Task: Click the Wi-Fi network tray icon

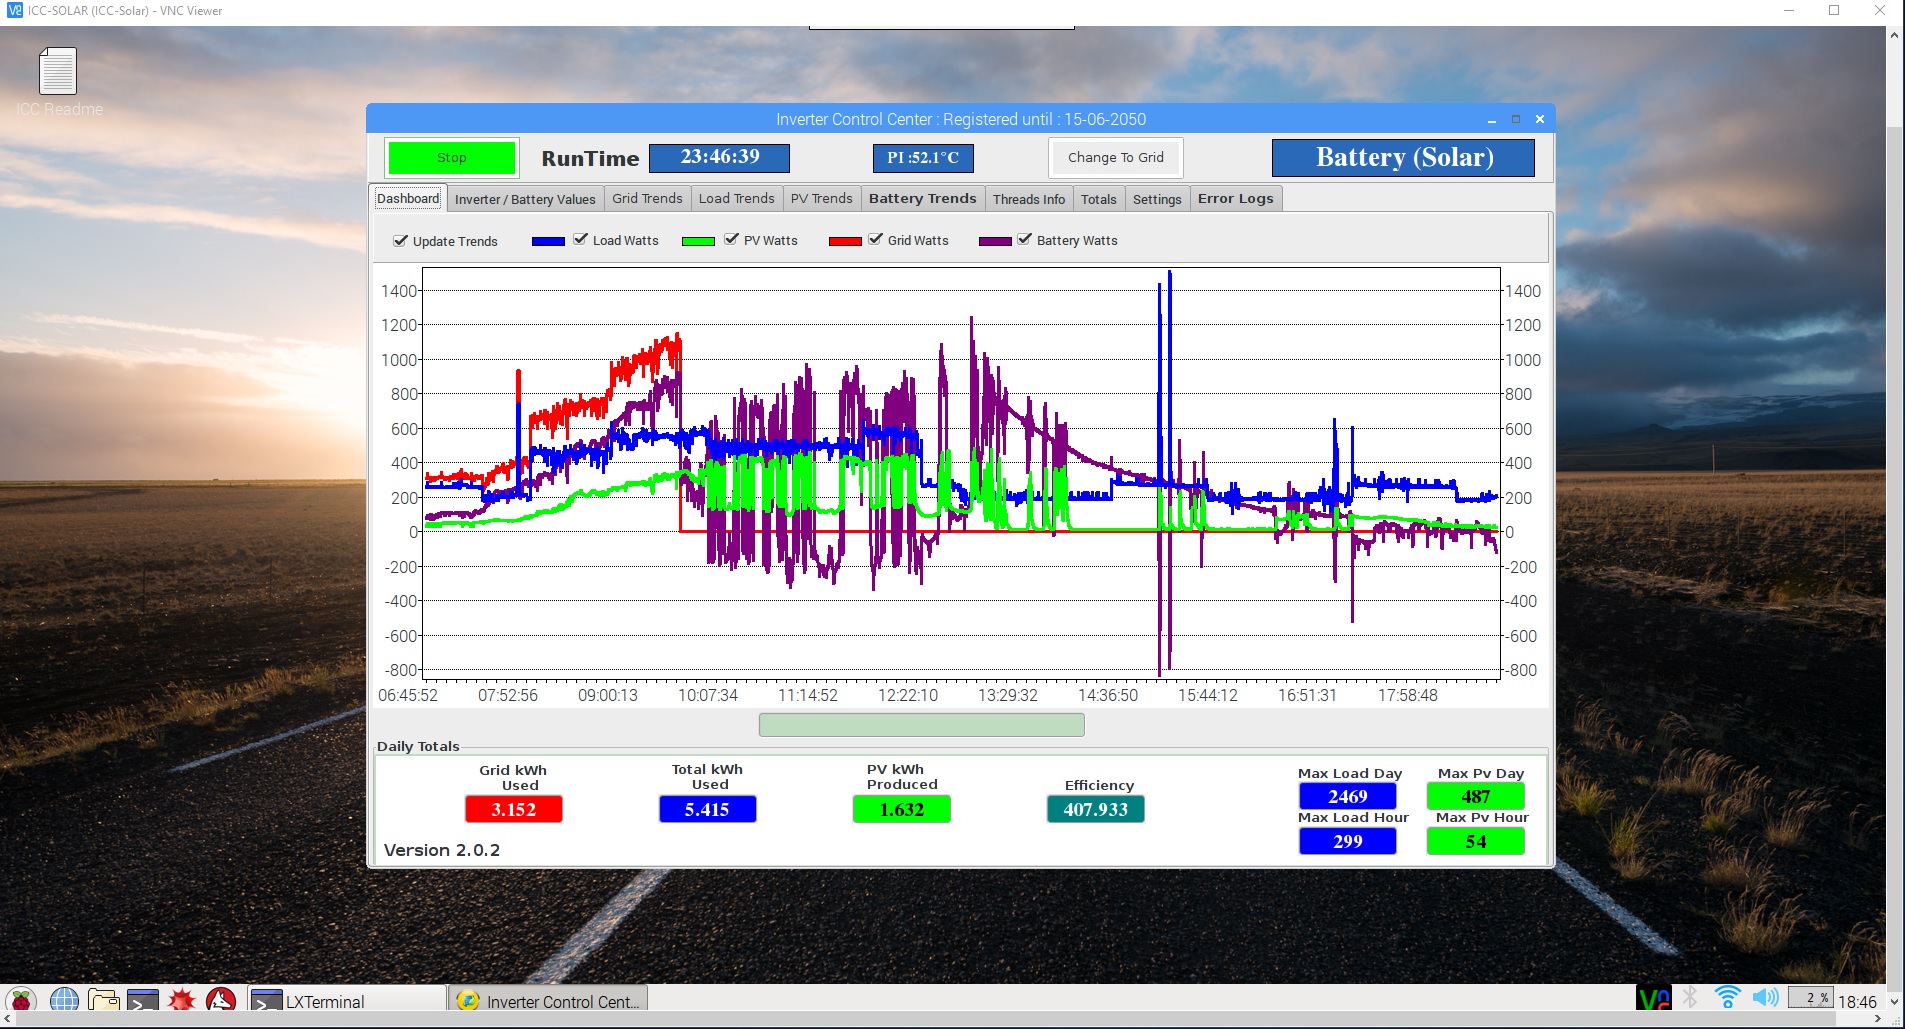Action: pos(1726,998)
